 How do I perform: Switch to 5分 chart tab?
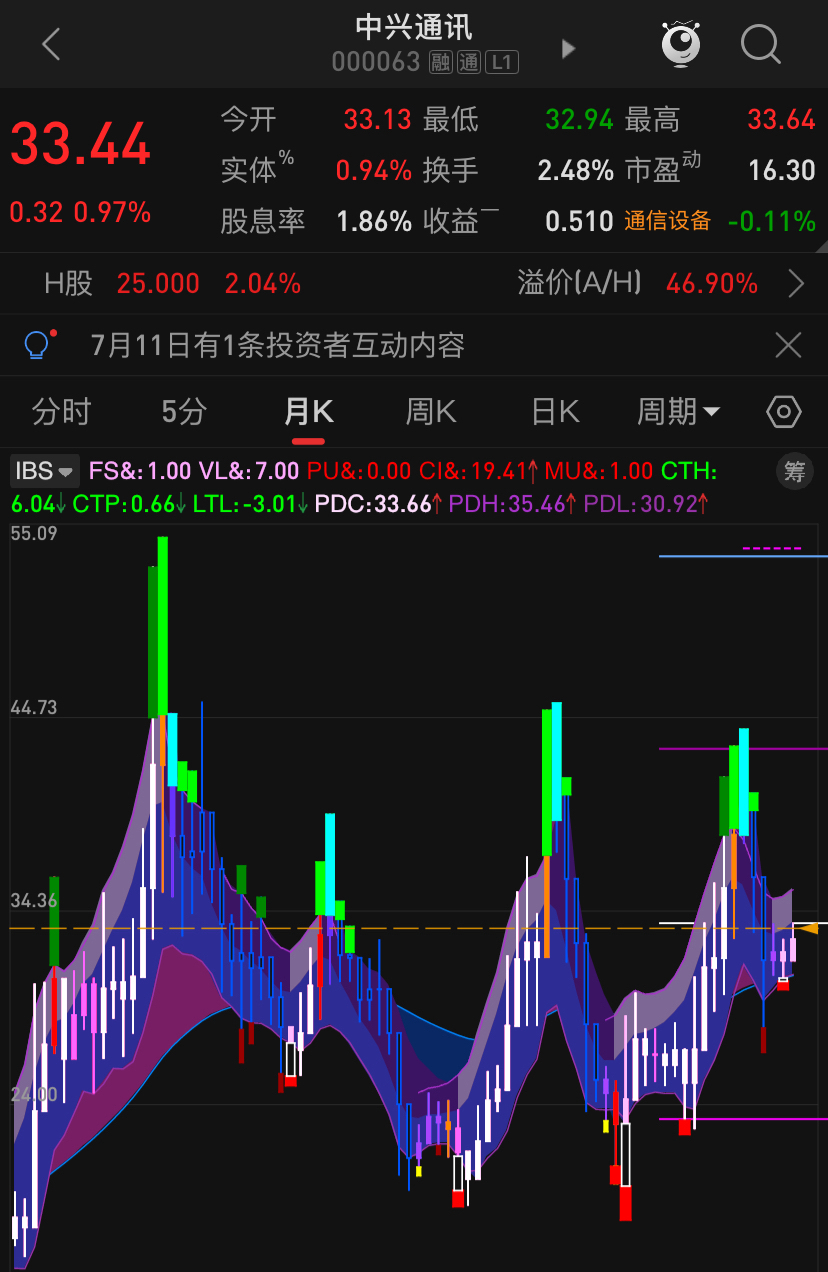coord(184,411)
